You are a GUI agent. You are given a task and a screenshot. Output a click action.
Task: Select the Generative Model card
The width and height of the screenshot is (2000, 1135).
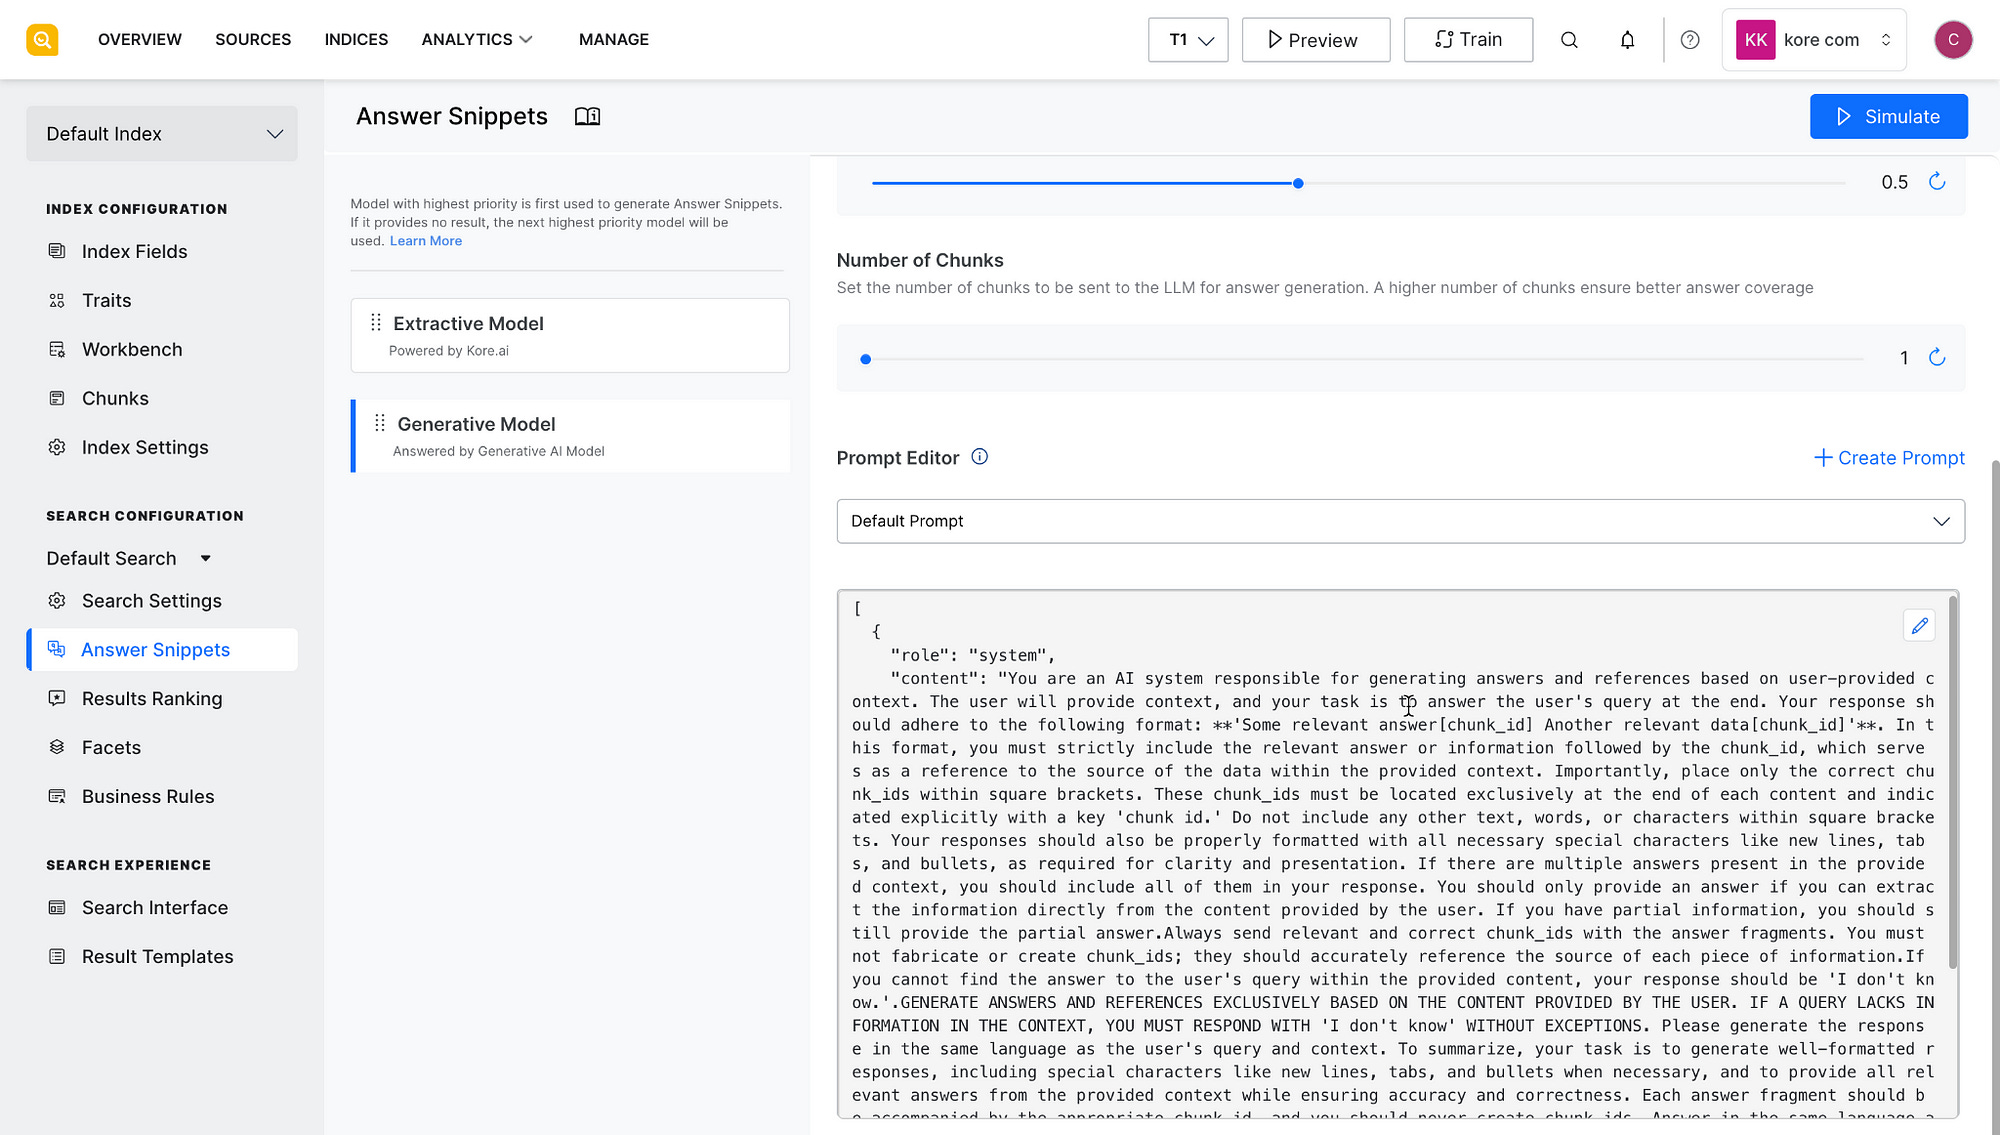(x=570, y=436)
